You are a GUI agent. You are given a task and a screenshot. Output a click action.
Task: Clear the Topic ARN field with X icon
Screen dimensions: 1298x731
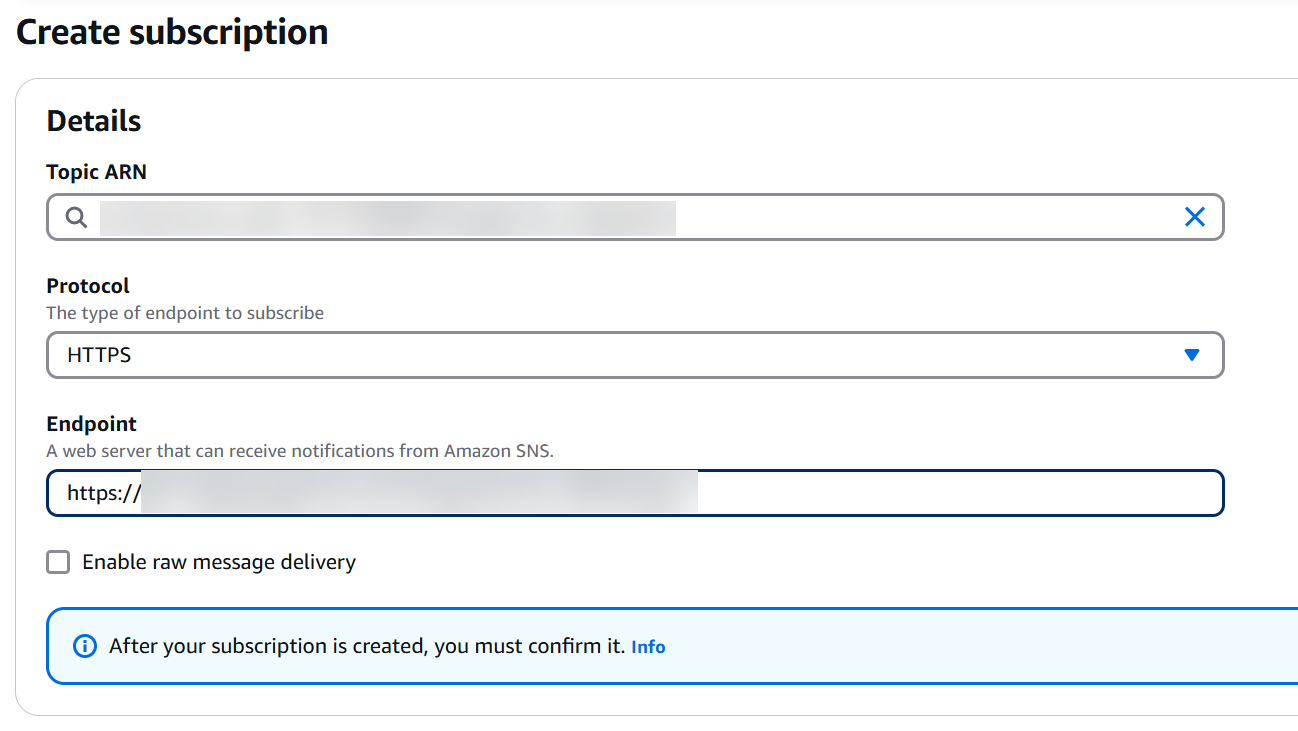[x=1194, y=217]
